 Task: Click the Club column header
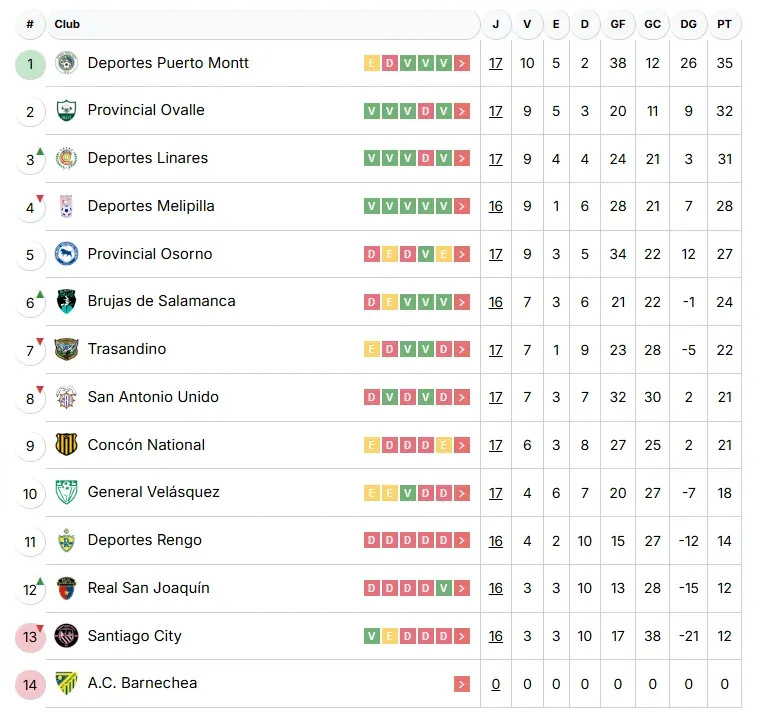click(x=68, y=24)
